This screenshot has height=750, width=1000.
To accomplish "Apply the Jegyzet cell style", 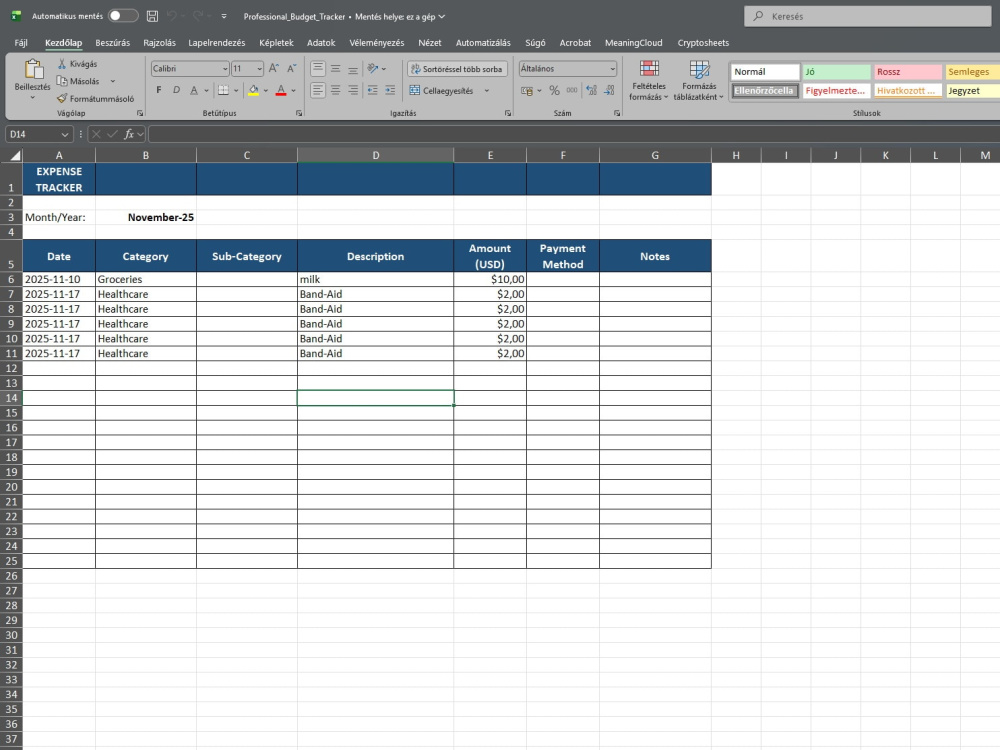I will click(x=973, y=91).
